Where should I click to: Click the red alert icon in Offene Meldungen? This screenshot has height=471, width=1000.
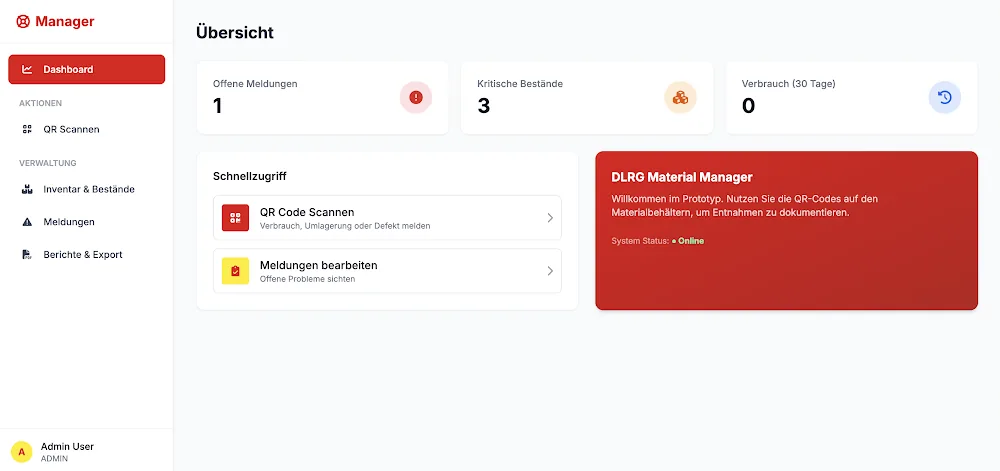click(x=416, y=98)
